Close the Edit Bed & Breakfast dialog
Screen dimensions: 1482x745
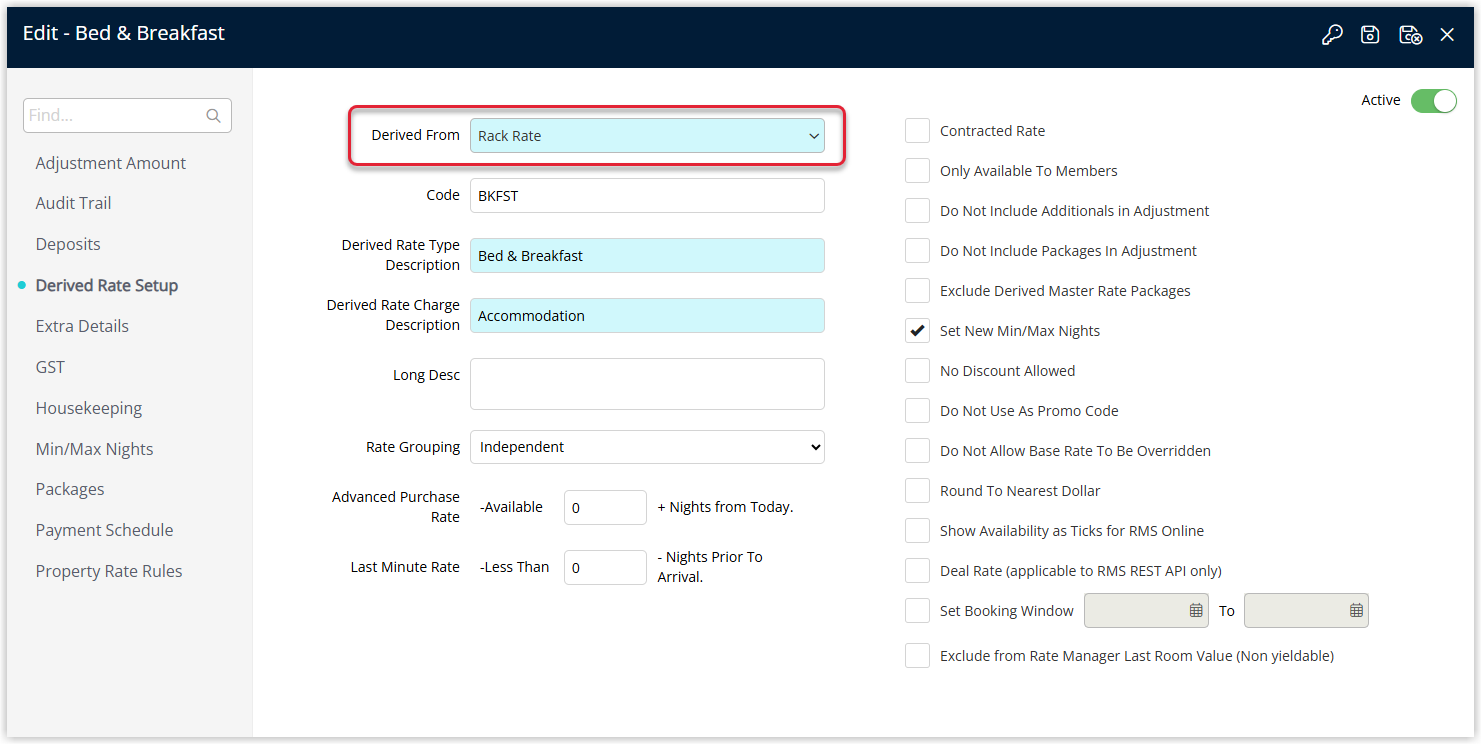coord(1447,35)
